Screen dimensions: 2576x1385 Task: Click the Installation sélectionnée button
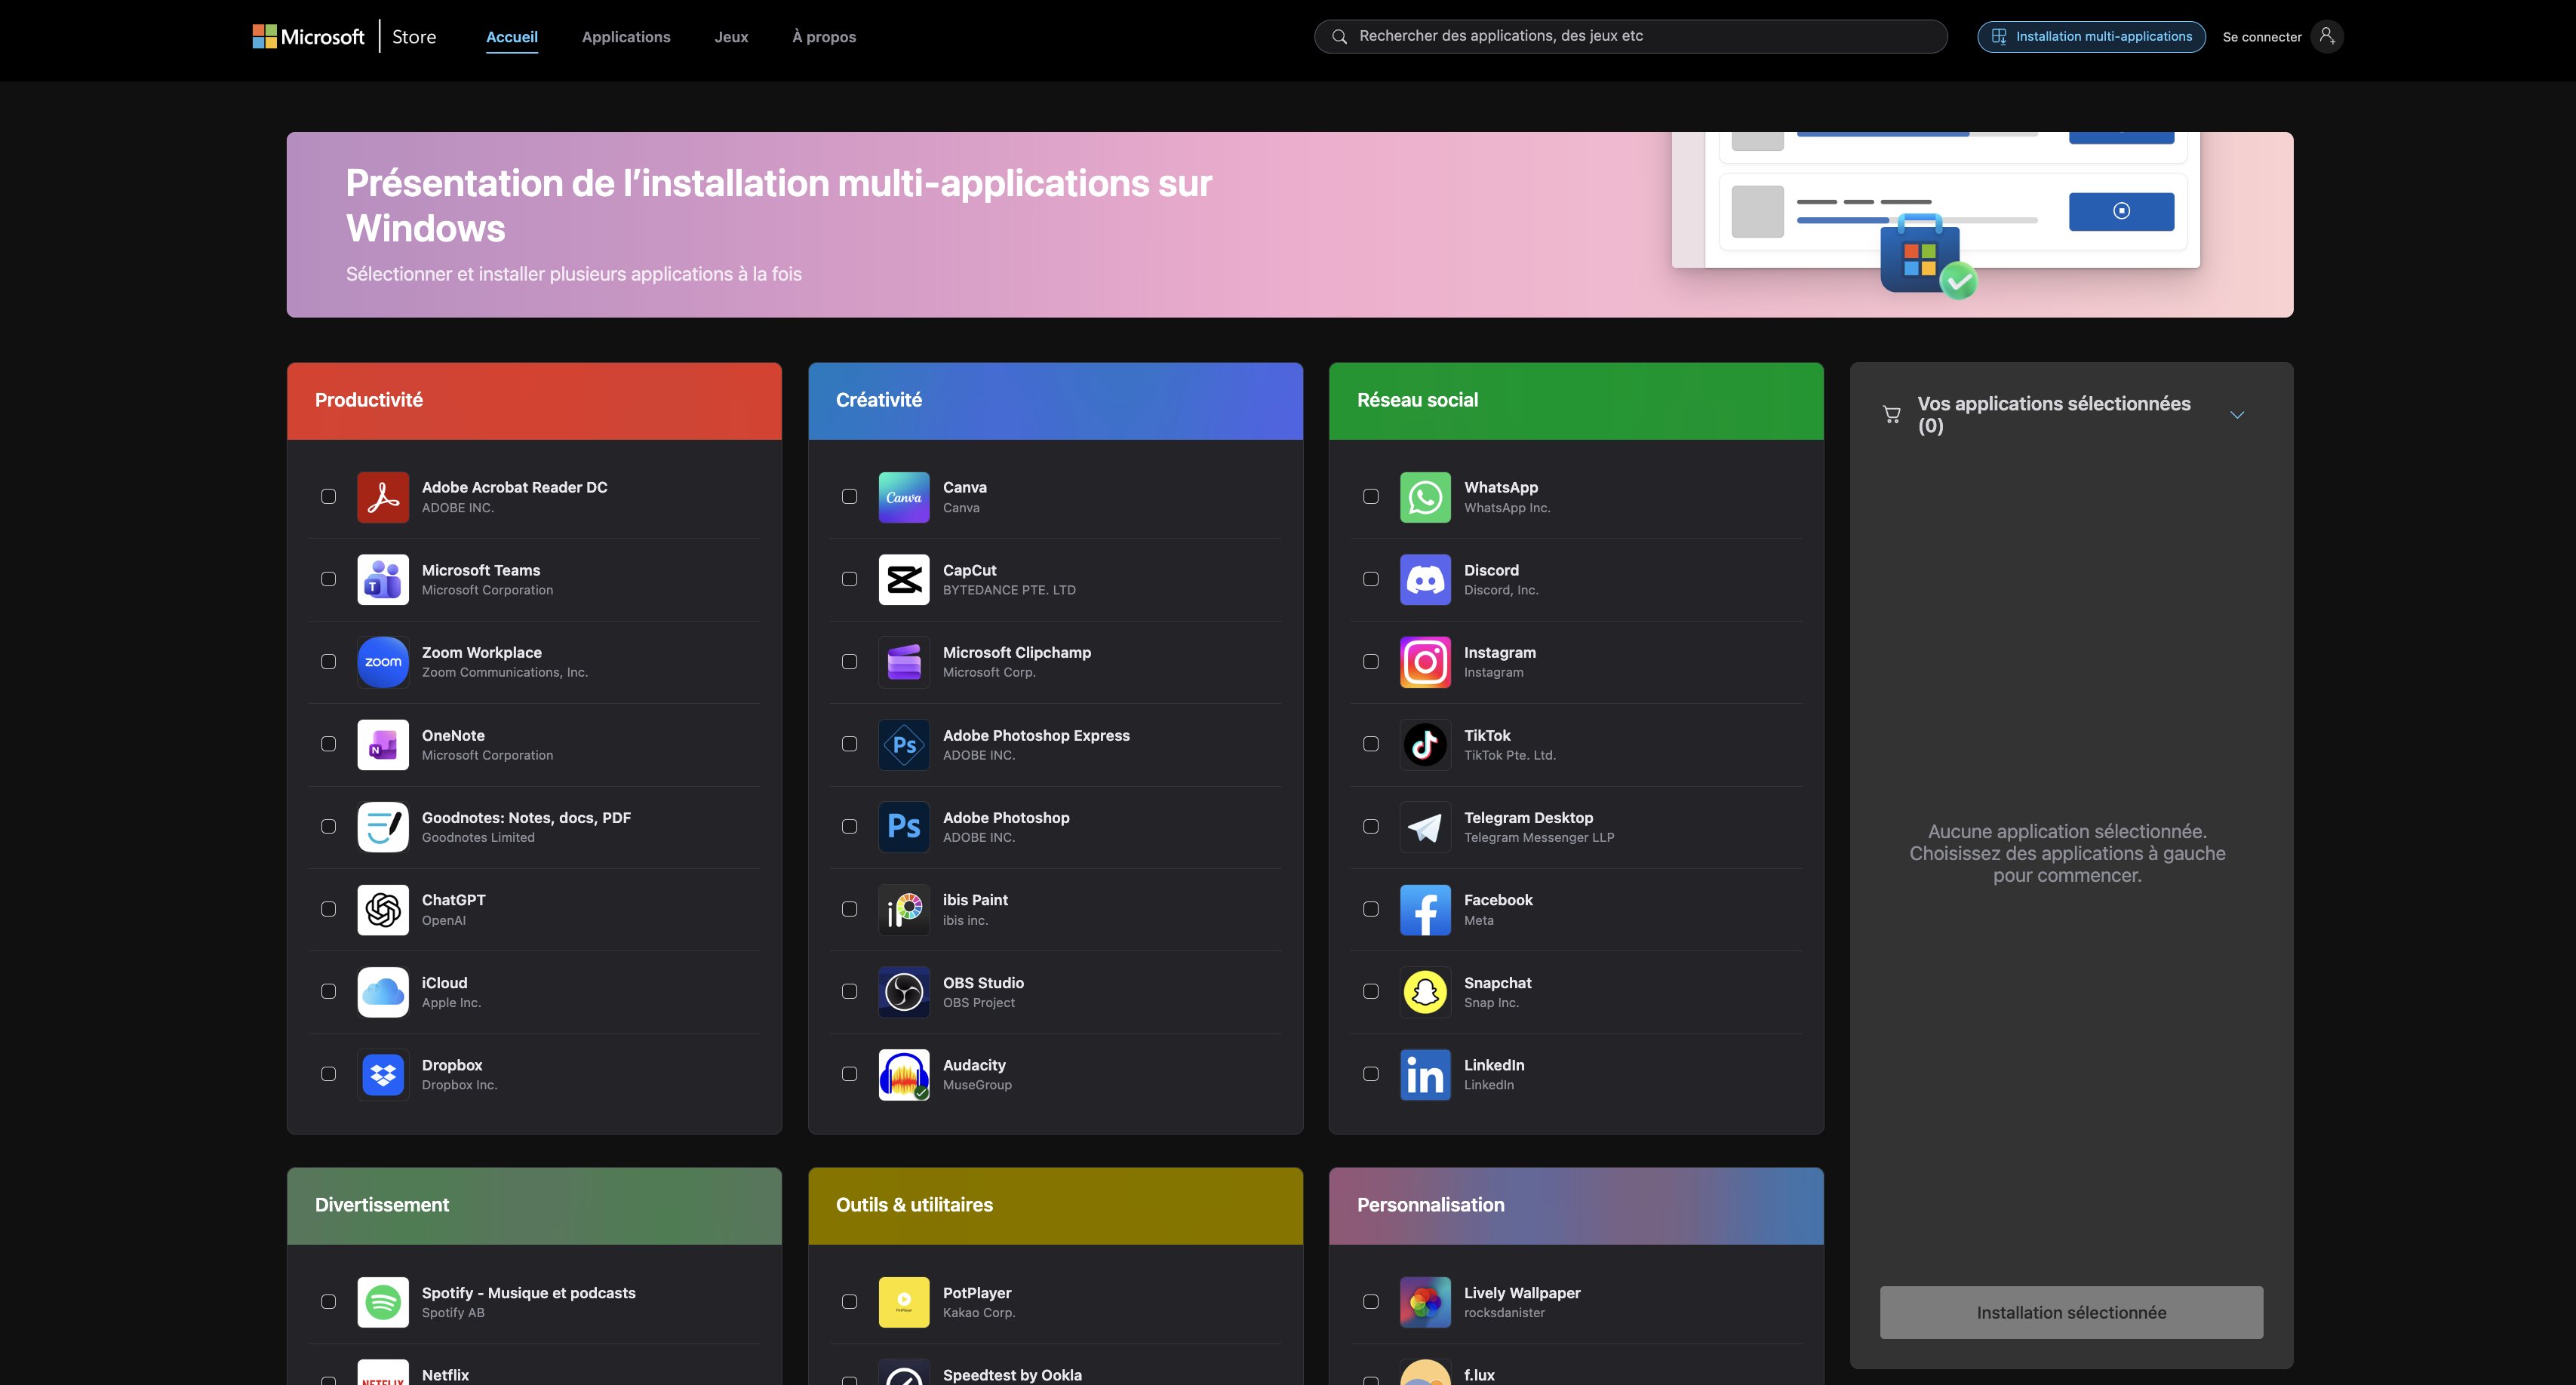(2071, 1312)
